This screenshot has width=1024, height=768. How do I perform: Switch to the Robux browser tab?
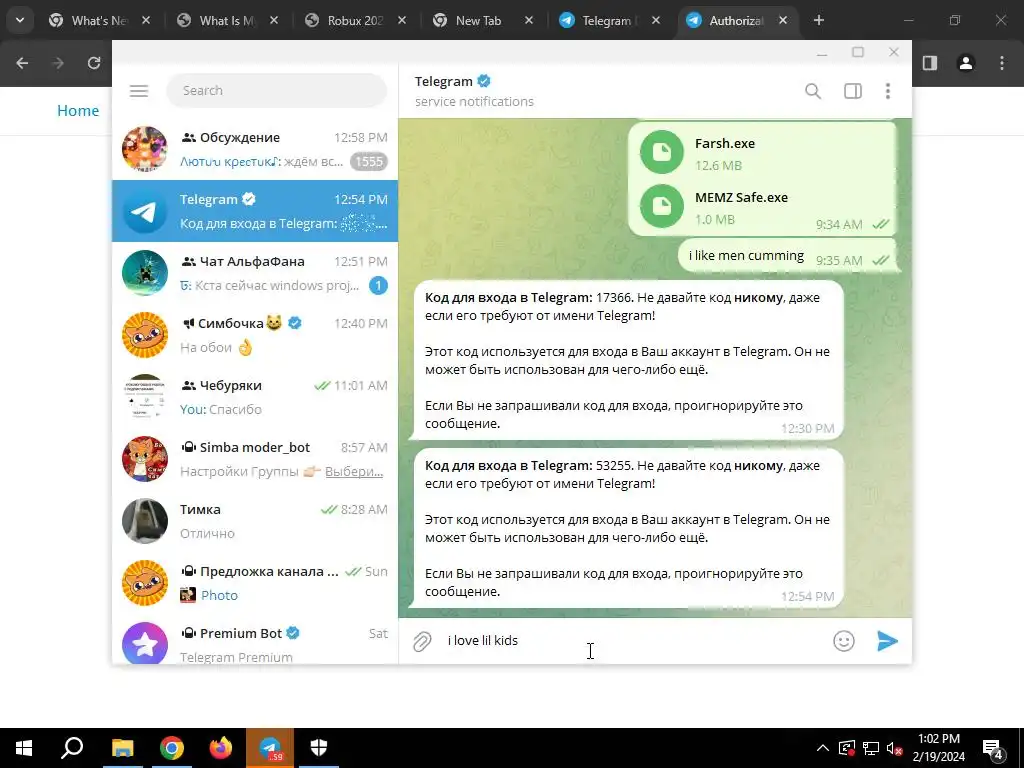tap(356, 20)
